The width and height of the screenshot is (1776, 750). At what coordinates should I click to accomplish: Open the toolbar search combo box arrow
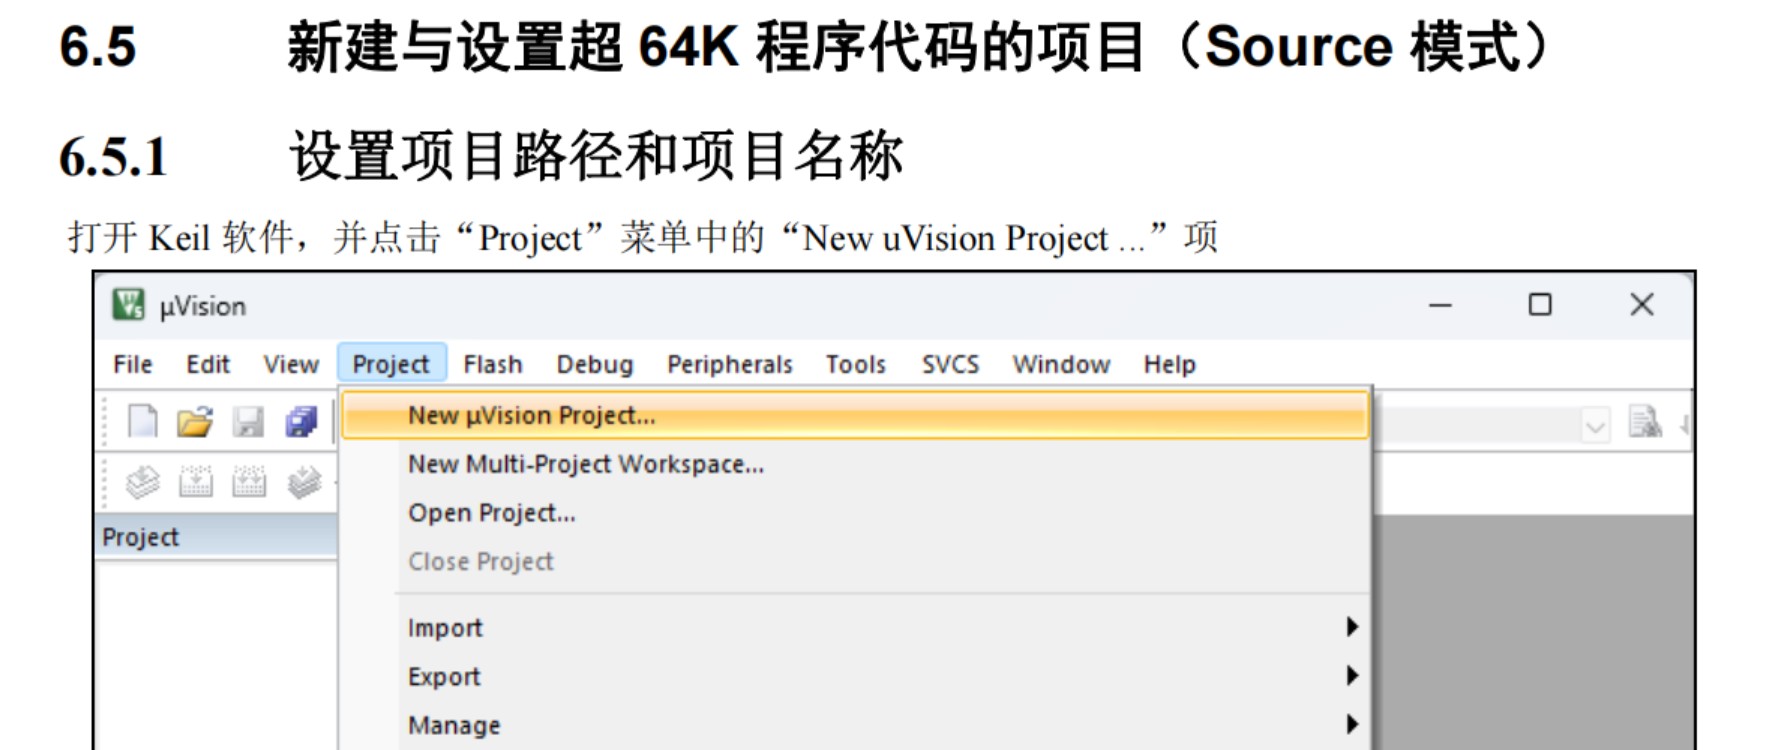[x=1595, y=426]
